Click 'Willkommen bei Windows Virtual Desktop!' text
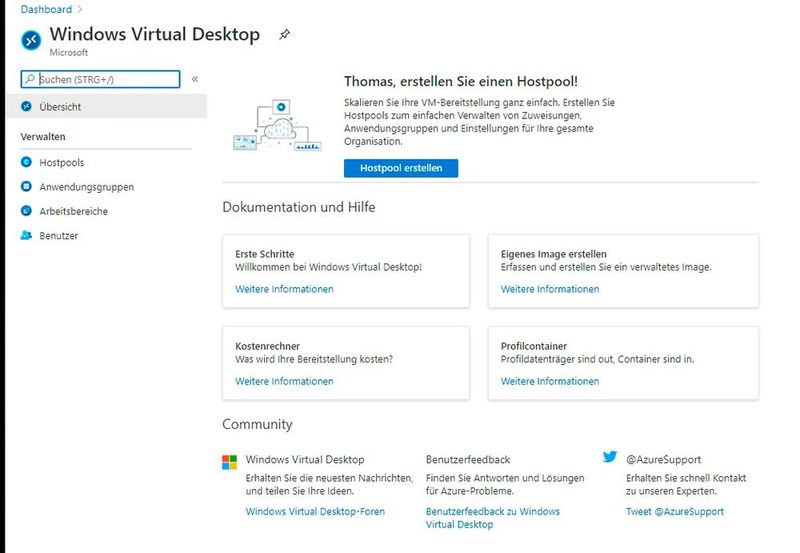800x553 pixels. click(328, 267)
